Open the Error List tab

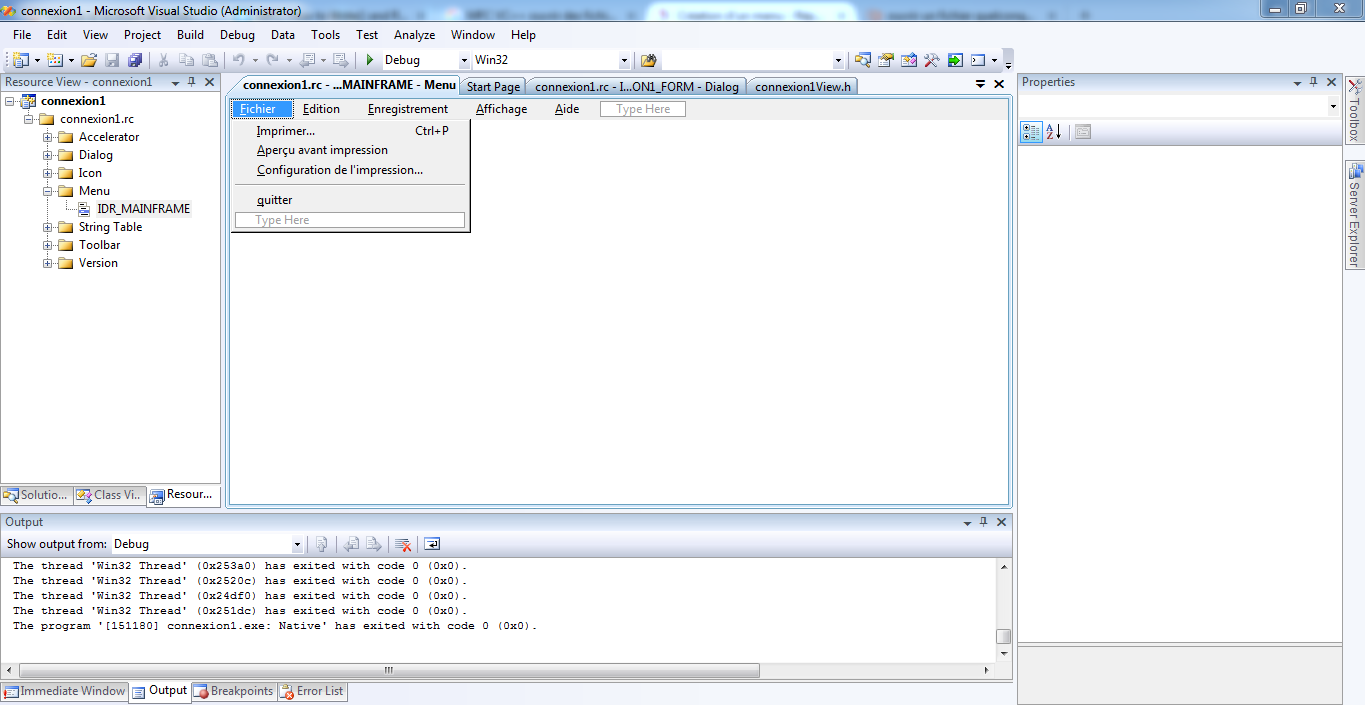312,691
